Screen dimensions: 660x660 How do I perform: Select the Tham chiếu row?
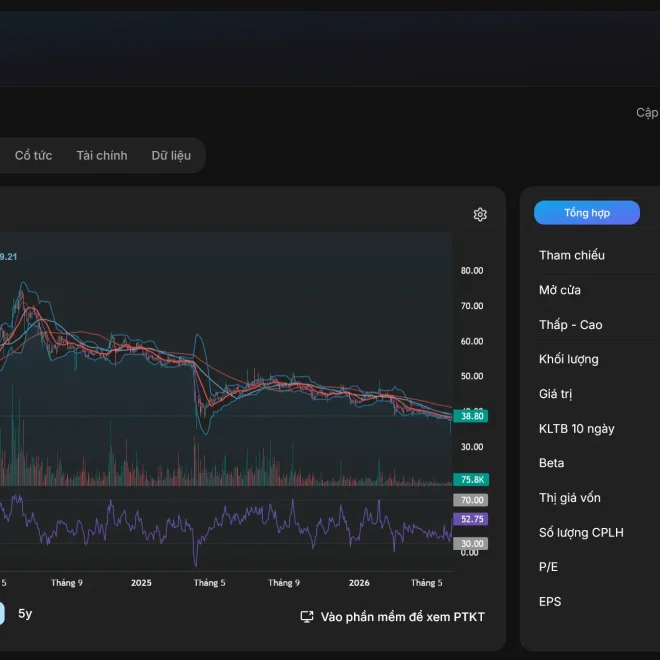coord(599,255)
